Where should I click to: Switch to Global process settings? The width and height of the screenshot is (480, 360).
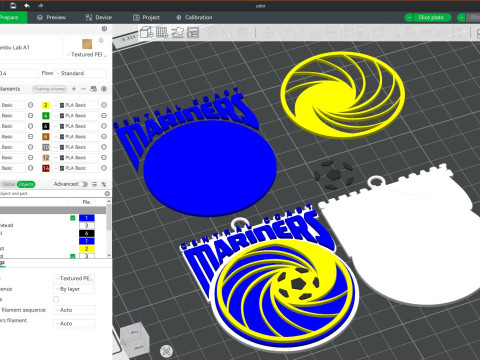(9, 184)
